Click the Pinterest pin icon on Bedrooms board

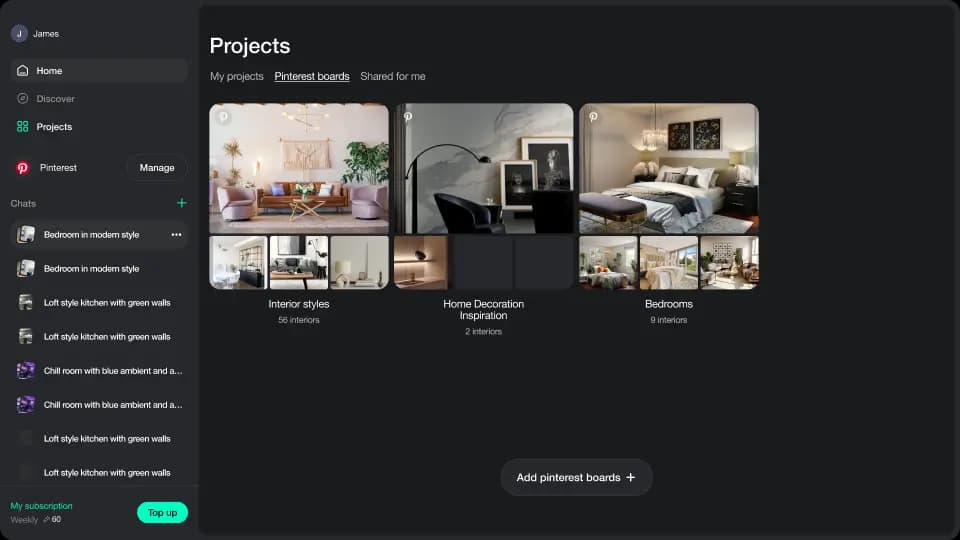593,116
